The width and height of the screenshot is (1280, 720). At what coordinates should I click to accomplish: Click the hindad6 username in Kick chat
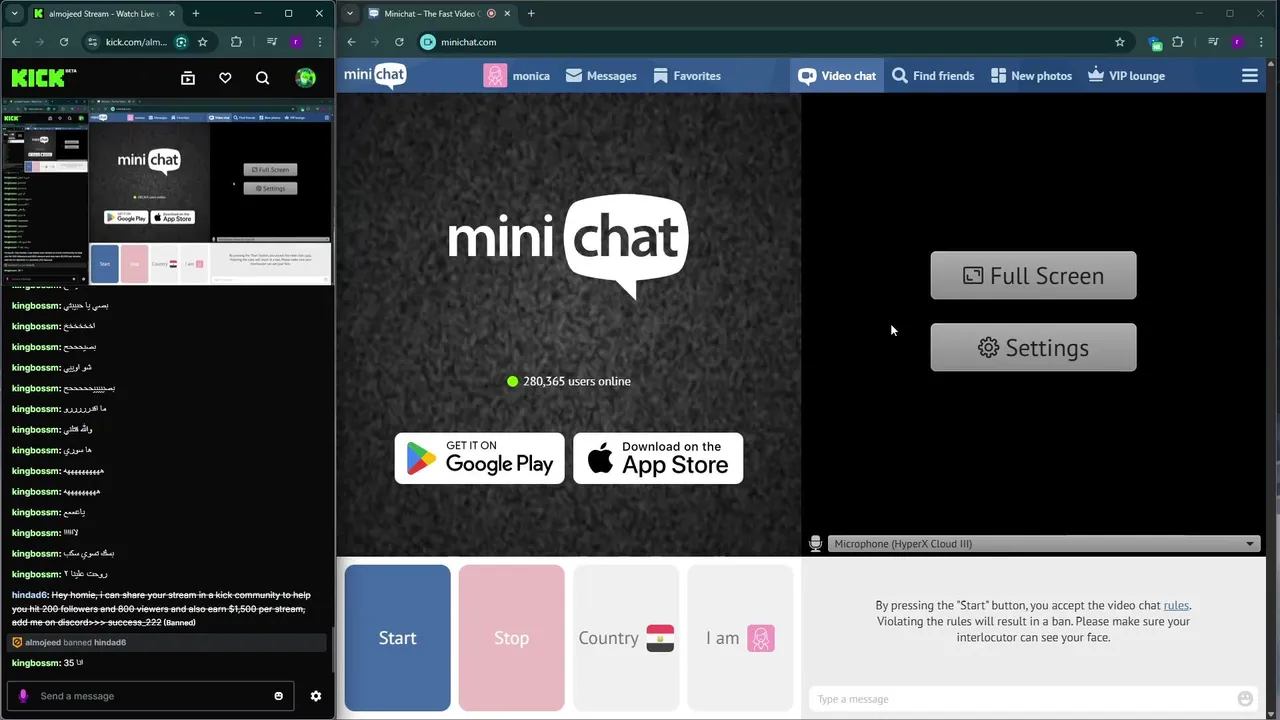click(x=30, y=595)
